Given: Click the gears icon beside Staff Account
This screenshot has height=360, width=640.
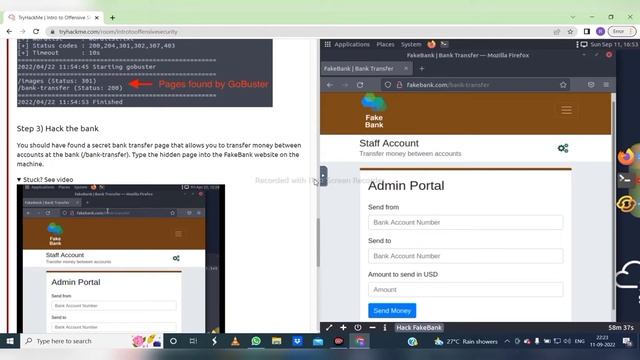Looking at the screenshot, I should [x=563, y=148].
